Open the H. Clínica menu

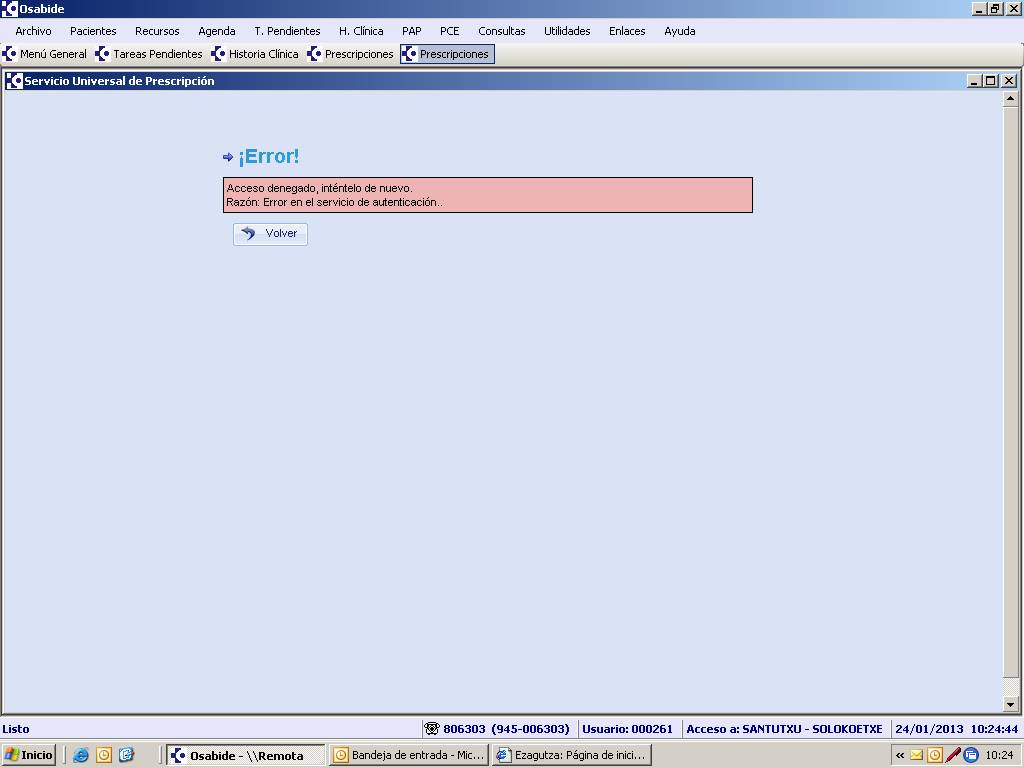click(x=361, y=31)
